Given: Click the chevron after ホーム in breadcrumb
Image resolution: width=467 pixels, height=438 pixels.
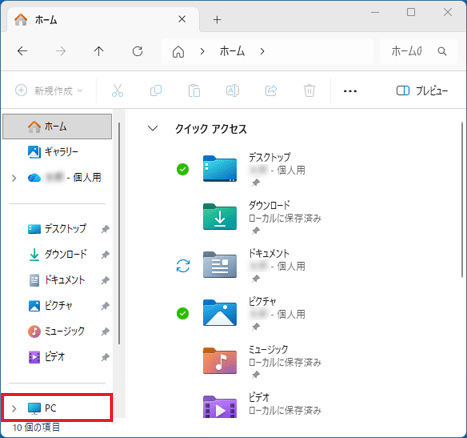Looking at the screenshot, I should pos(262,51).
